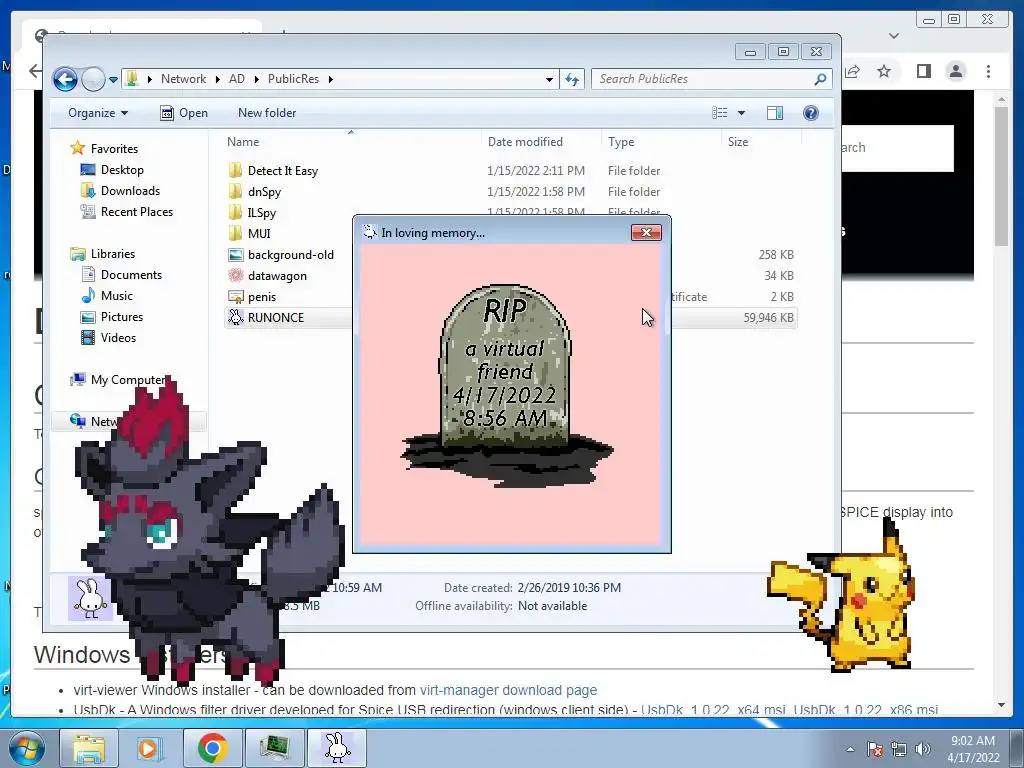Select the MUI folder
The height and width of the screenshot is (768, 1024).
tap(259, 234)
